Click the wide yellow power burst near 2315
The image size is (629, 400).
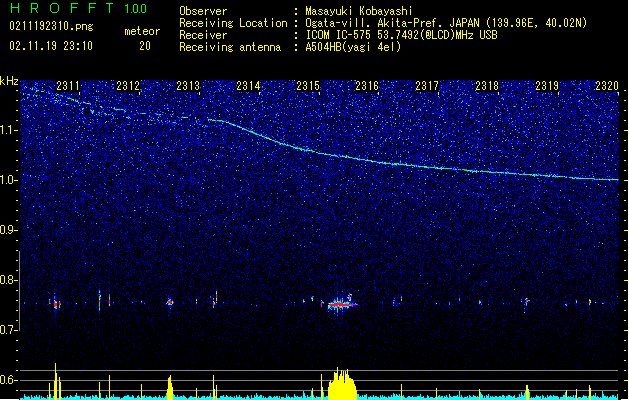click(342, 384)
